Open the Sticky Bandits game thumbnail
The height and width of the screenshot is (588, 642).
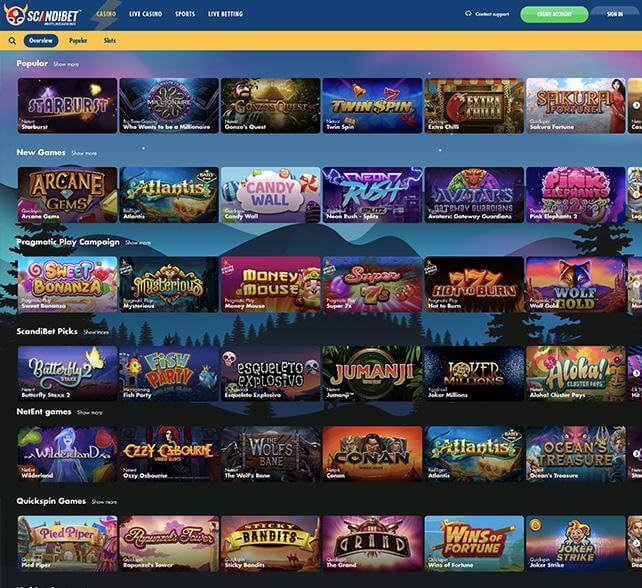click(270, 543)
